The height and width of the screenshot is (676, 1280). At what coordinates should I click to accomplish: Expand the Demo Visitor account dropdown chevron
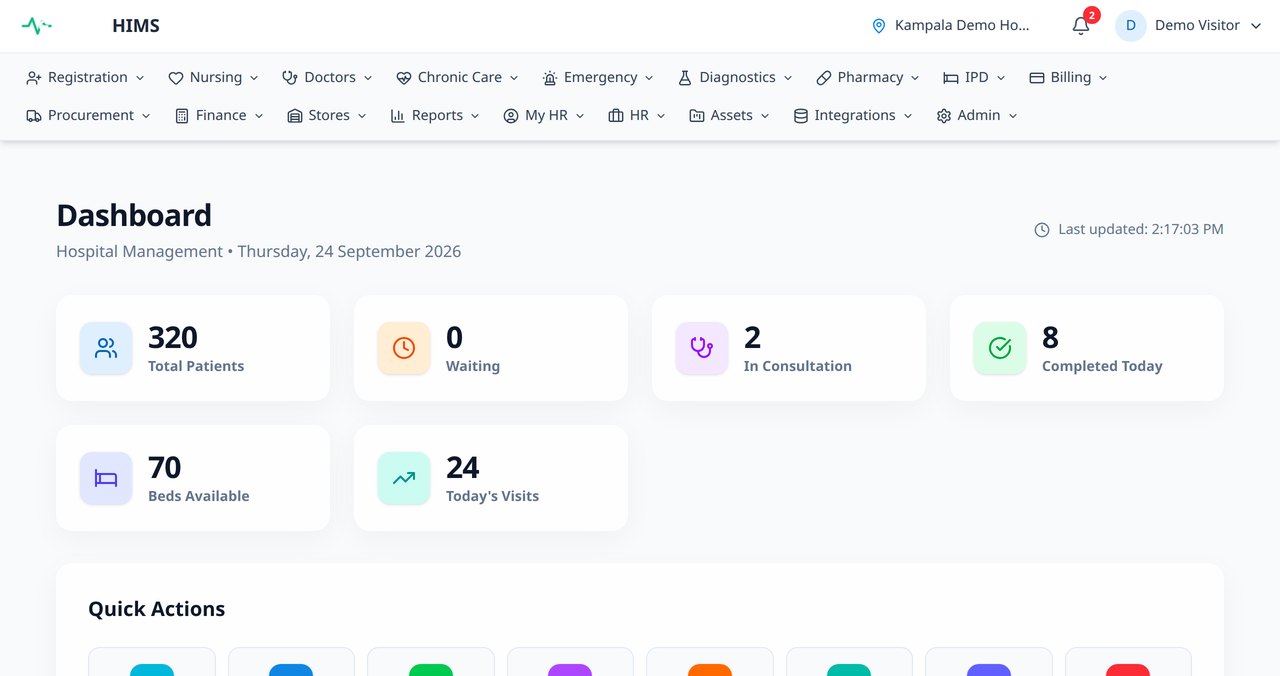1257,26
